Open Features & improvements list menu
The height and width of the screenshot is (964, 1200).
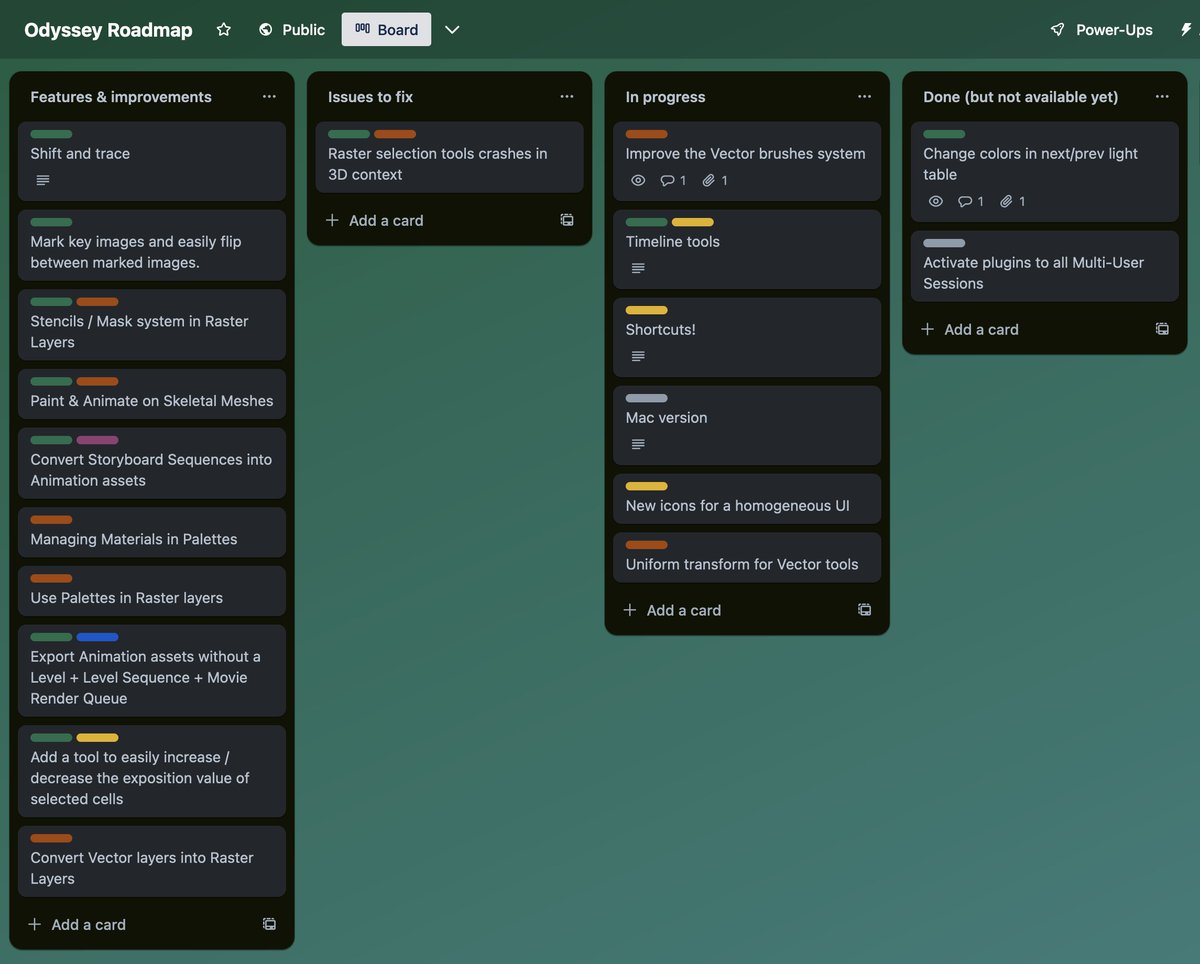(x=269, y=97)
